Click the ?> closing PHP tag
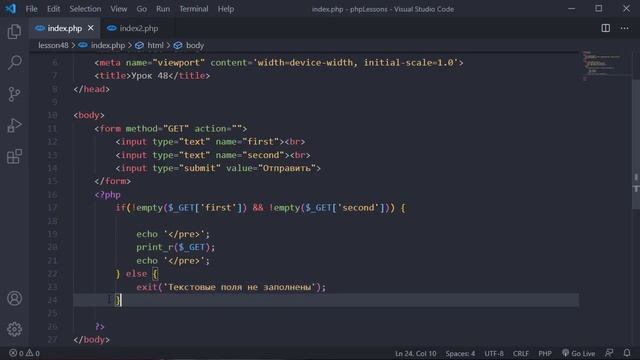Screen dimensions: 640x360 coord(100,327)
